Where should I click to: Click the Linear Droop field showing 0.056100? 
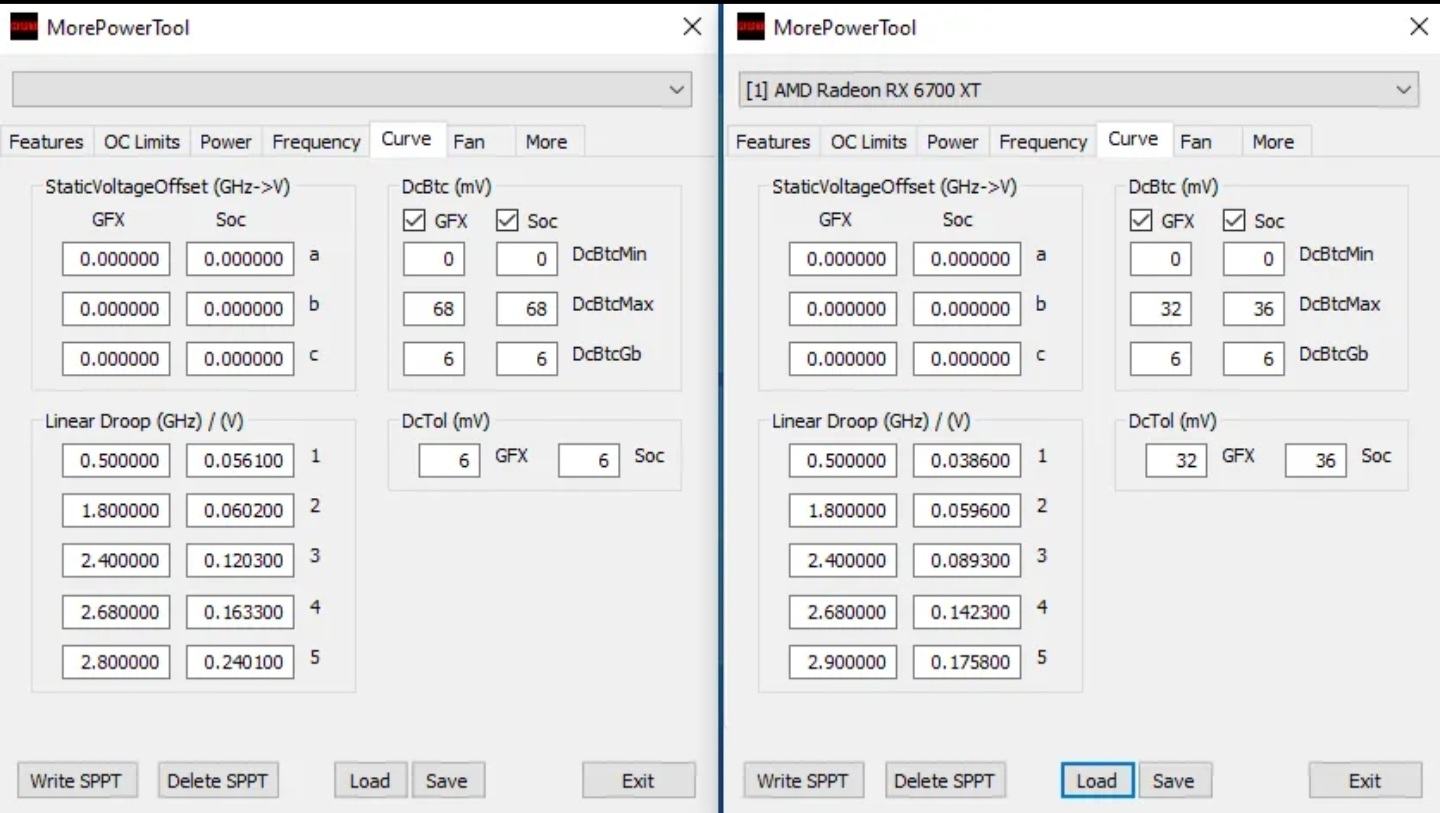pyautogui.click(x=240, y=461)
